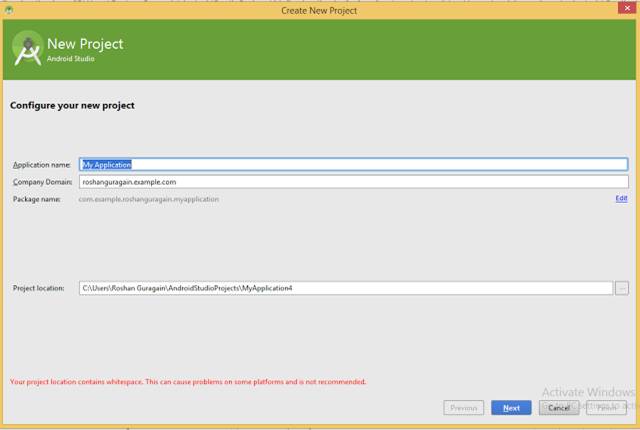Viewport: 640px width, 430px height.
Task: Click the whitespace warning message in red
Action: pos(188,382)
